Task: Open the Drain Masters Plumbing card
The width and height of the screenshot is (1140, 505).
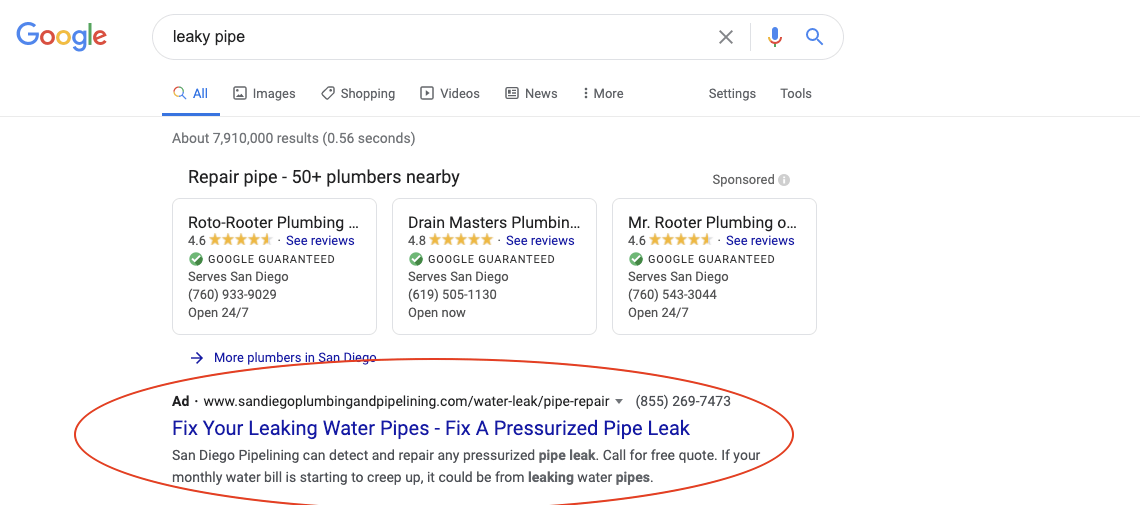Action: 494,267
